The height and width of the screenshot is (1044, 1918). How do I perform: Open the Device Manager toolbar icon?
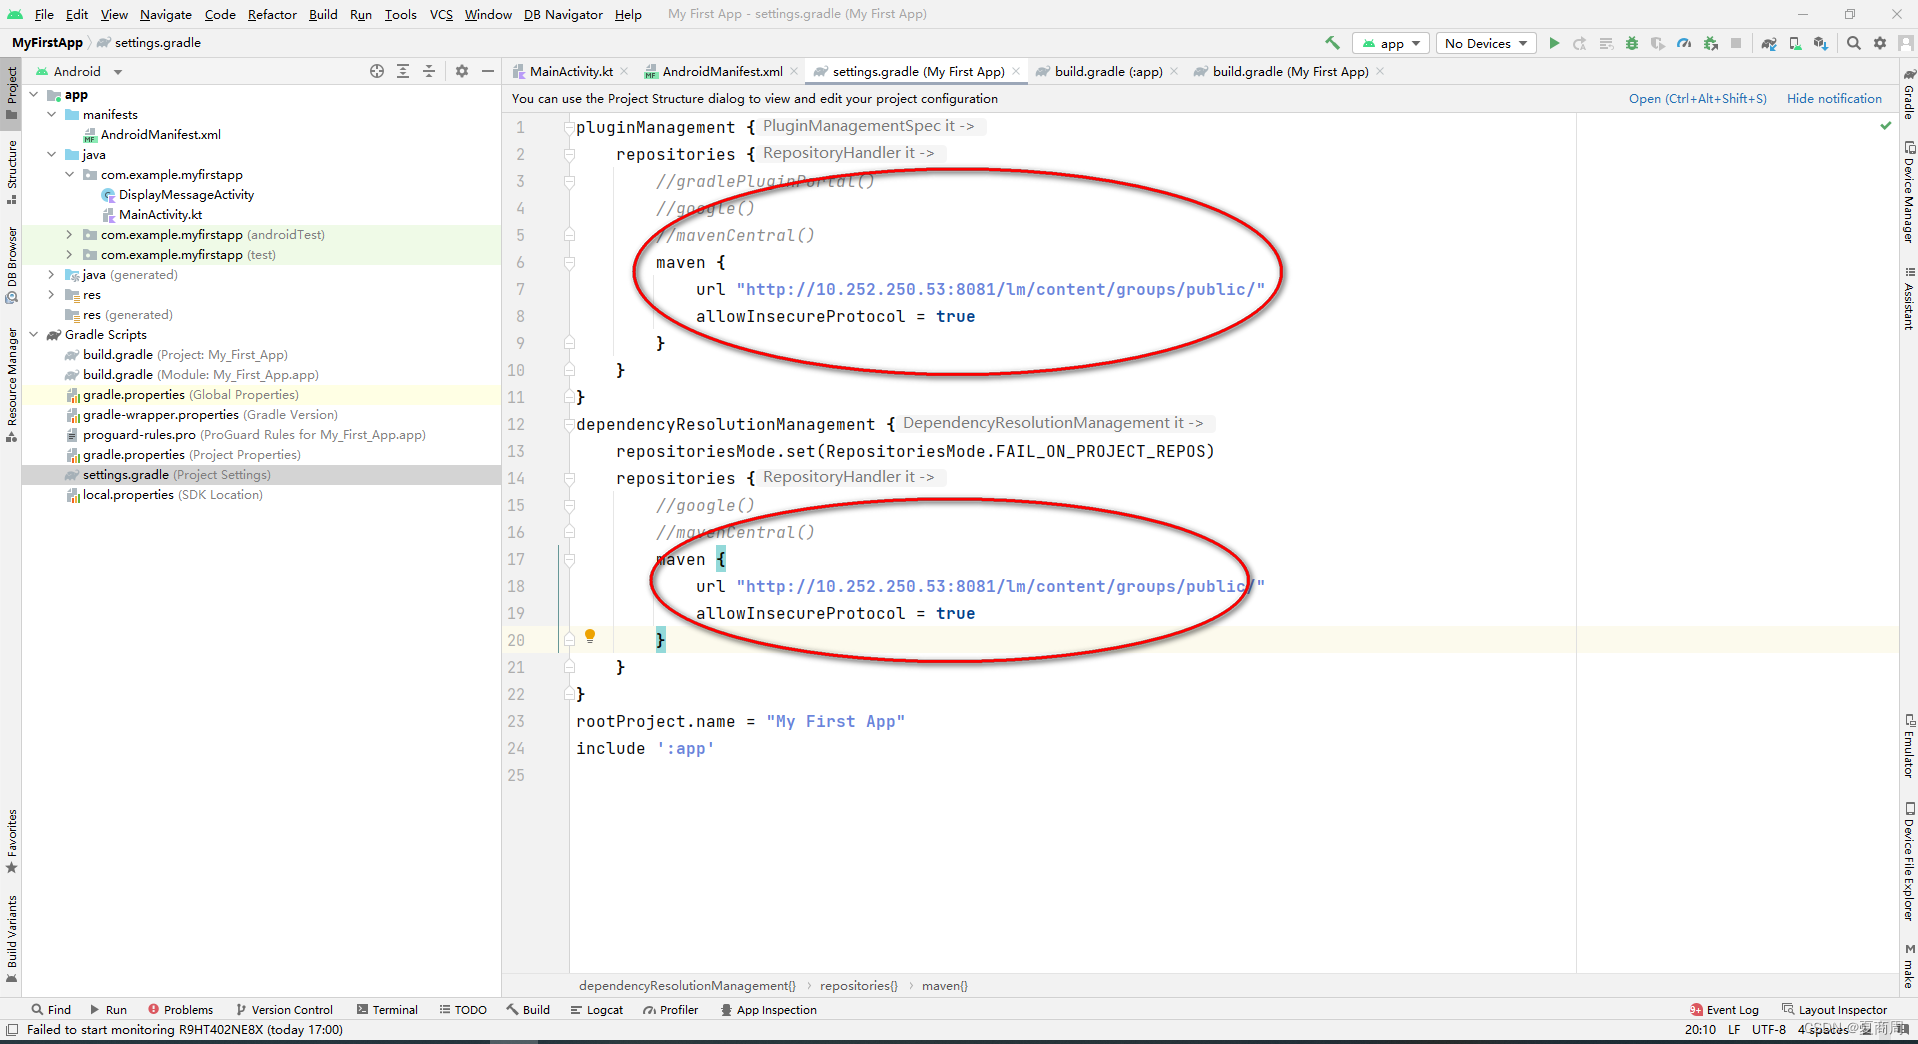click(x=1795, y=43)
